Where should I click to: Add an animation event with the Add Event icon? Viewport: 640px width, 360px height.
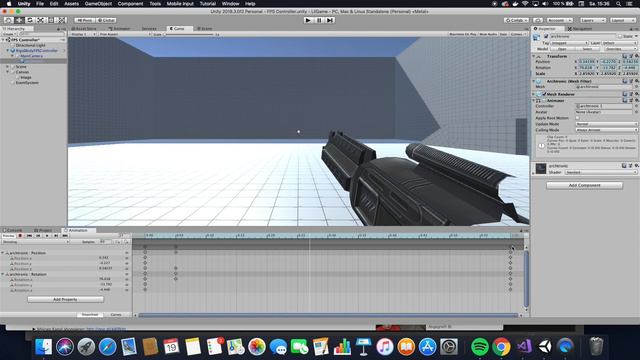pyautogui.click(x=127, y=242)
